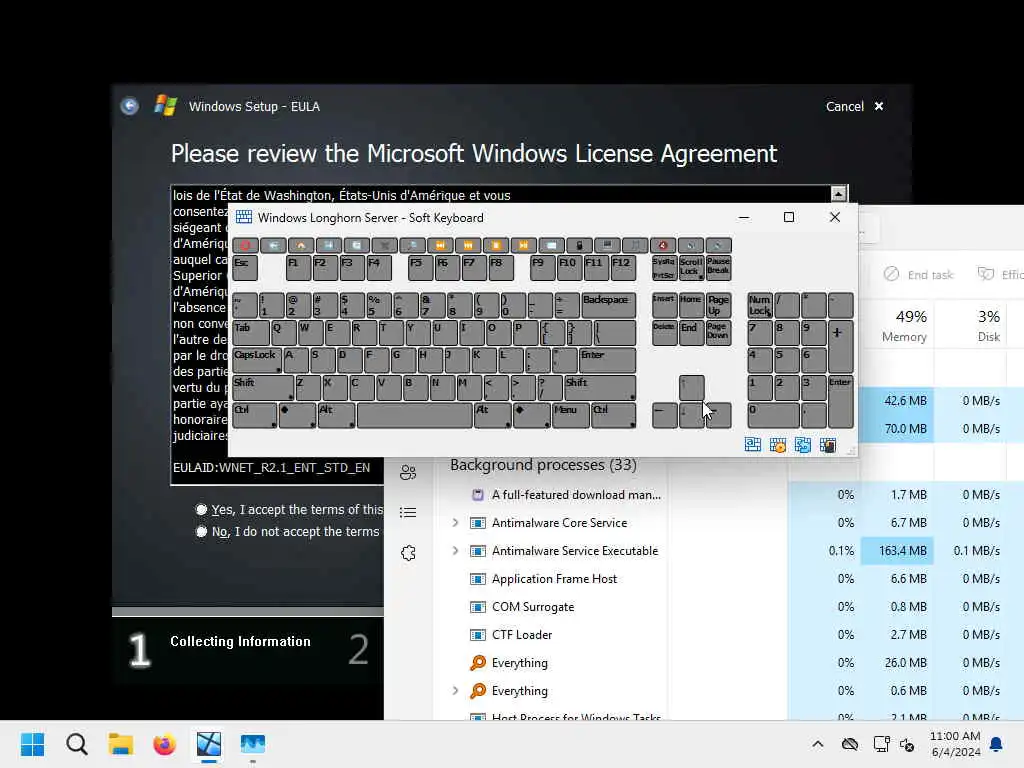Toggle the right Shift key
1024x768 pixels.
[x=600, y=388]
